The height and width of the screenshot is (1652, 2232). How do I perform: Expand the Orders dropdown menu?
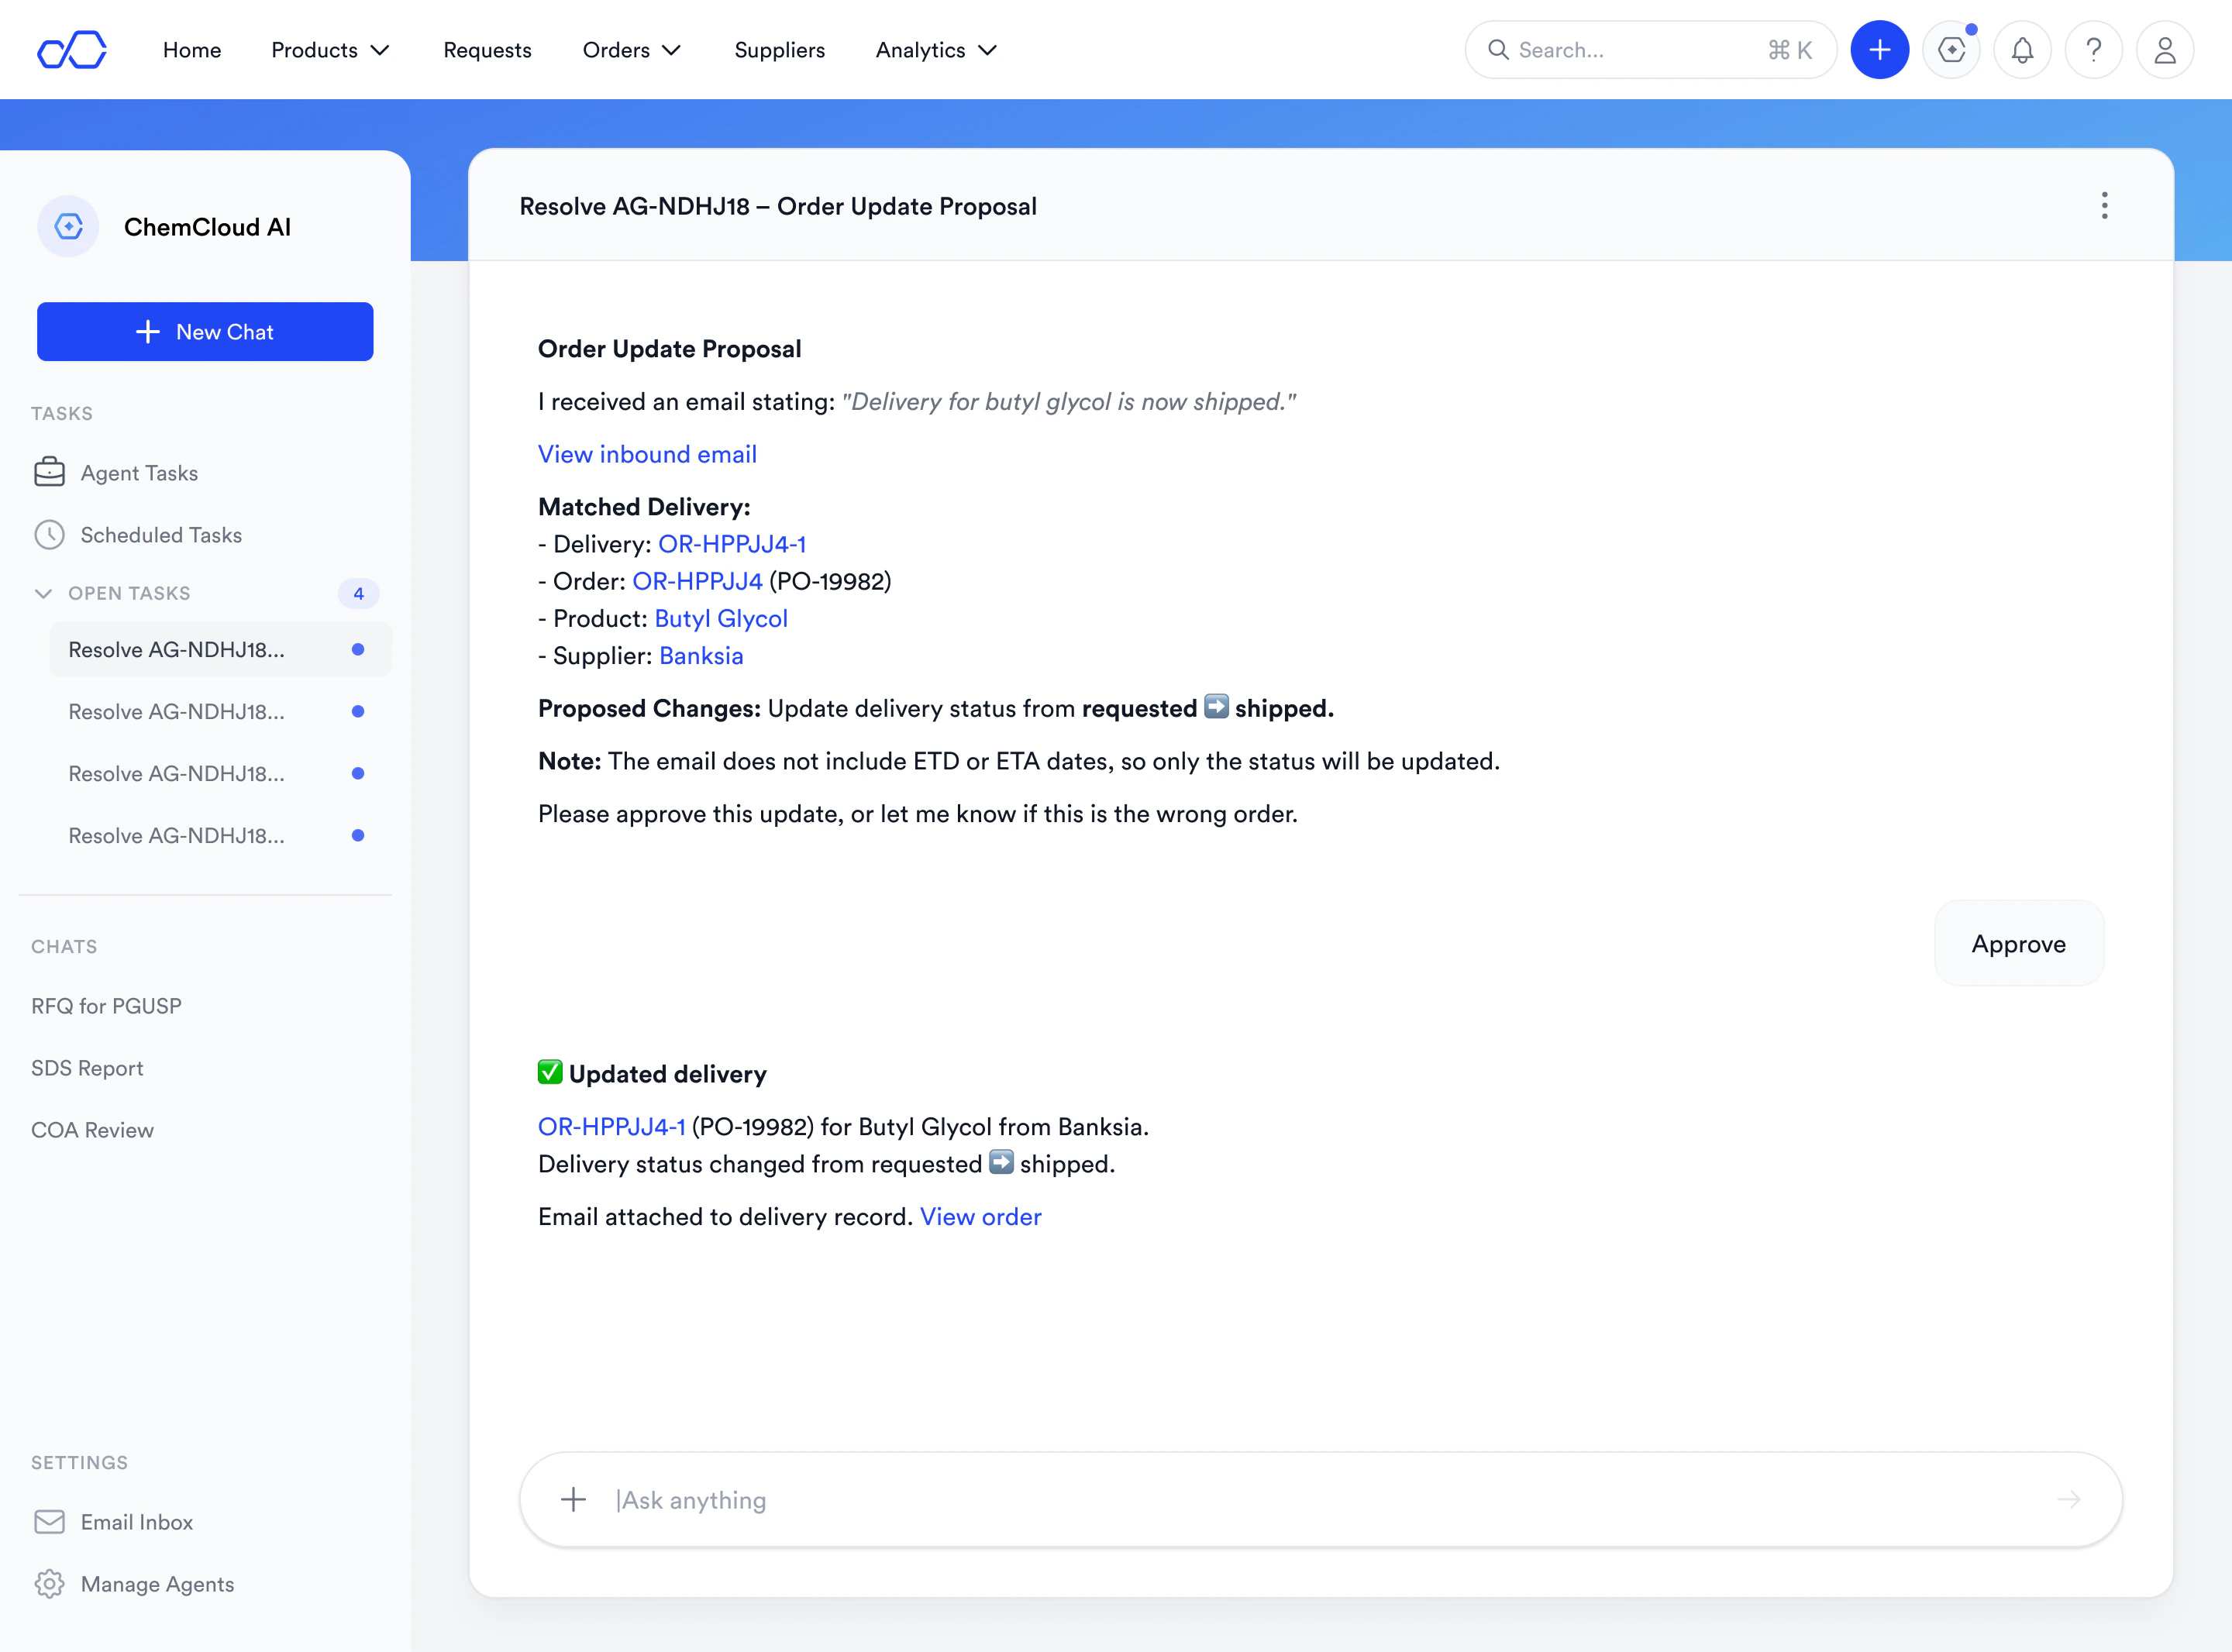[631, 50]
